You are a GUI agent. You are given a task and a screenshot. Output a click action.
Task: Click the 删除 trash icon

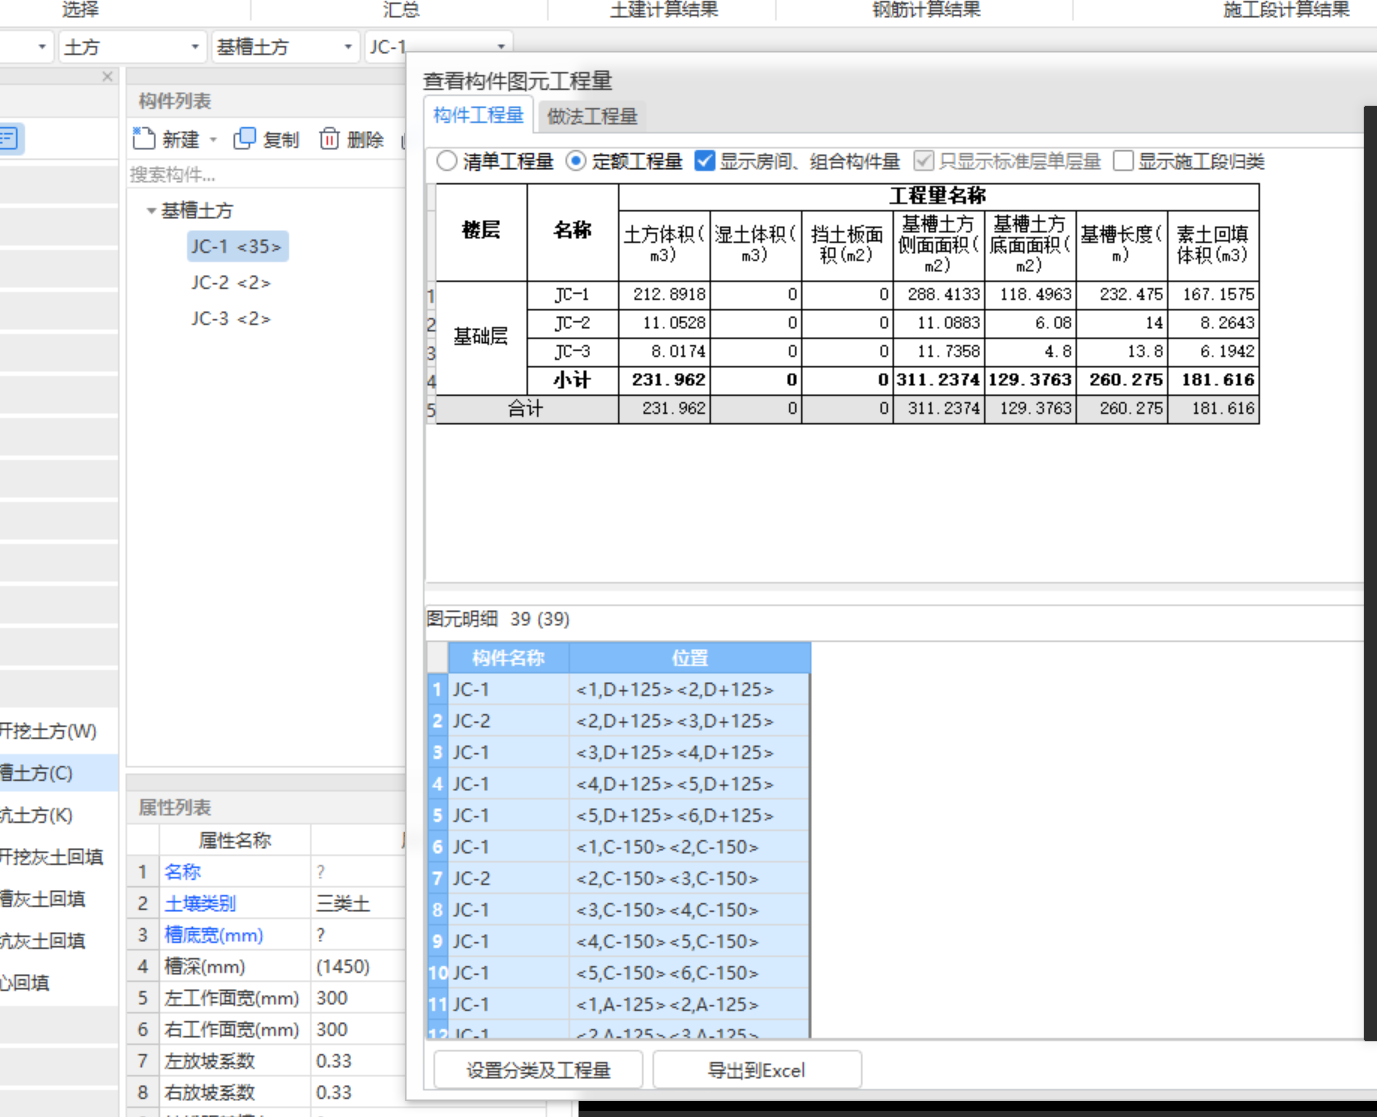click(x=329, y=139)
